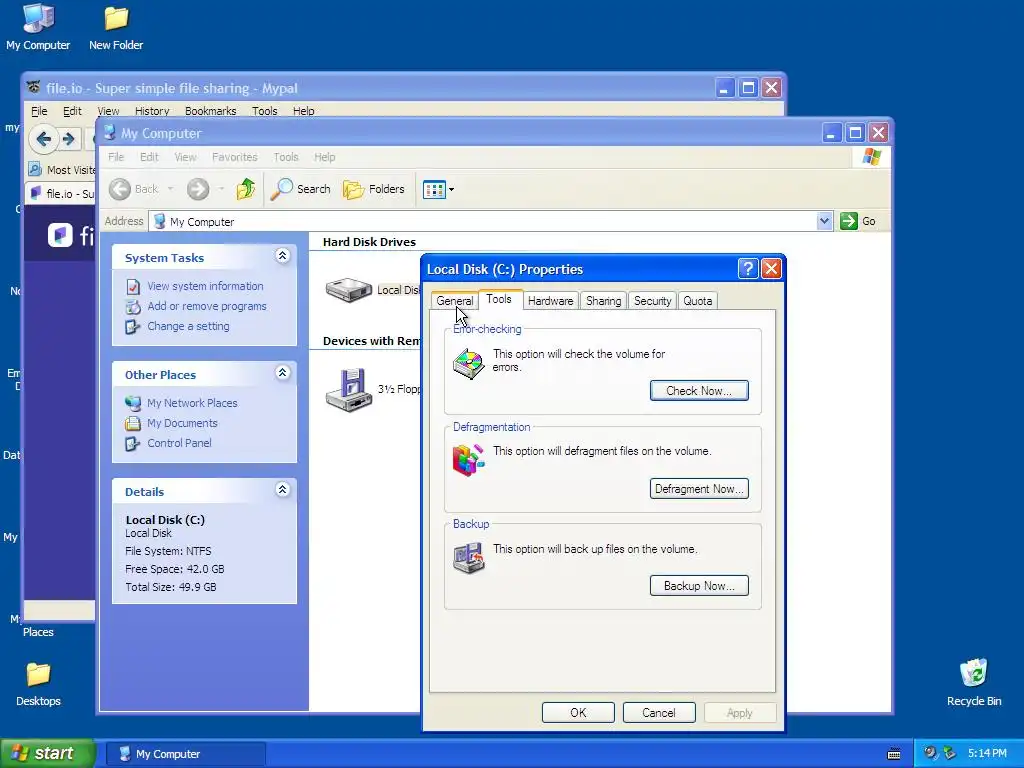1024x768 pixels.
Task: Click the Defragment Now button
Action: click(699, 488)
